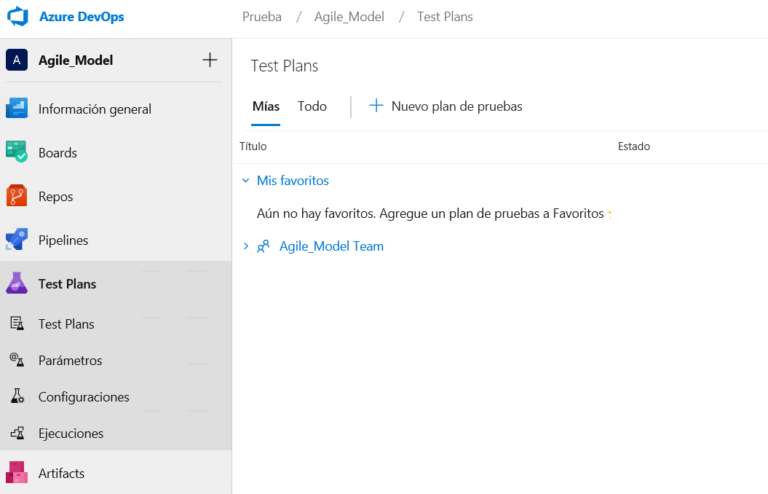Click the Repos icon
768x494 pixels.
(x=17, y=196)
